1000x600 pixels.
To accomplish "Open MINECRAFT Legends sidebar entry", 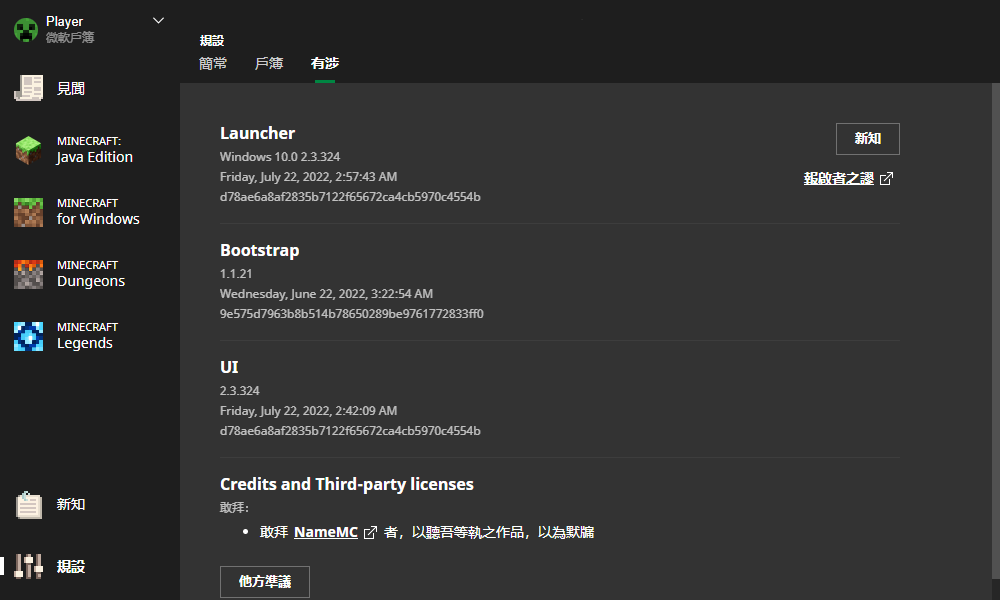I will (89, 336).
